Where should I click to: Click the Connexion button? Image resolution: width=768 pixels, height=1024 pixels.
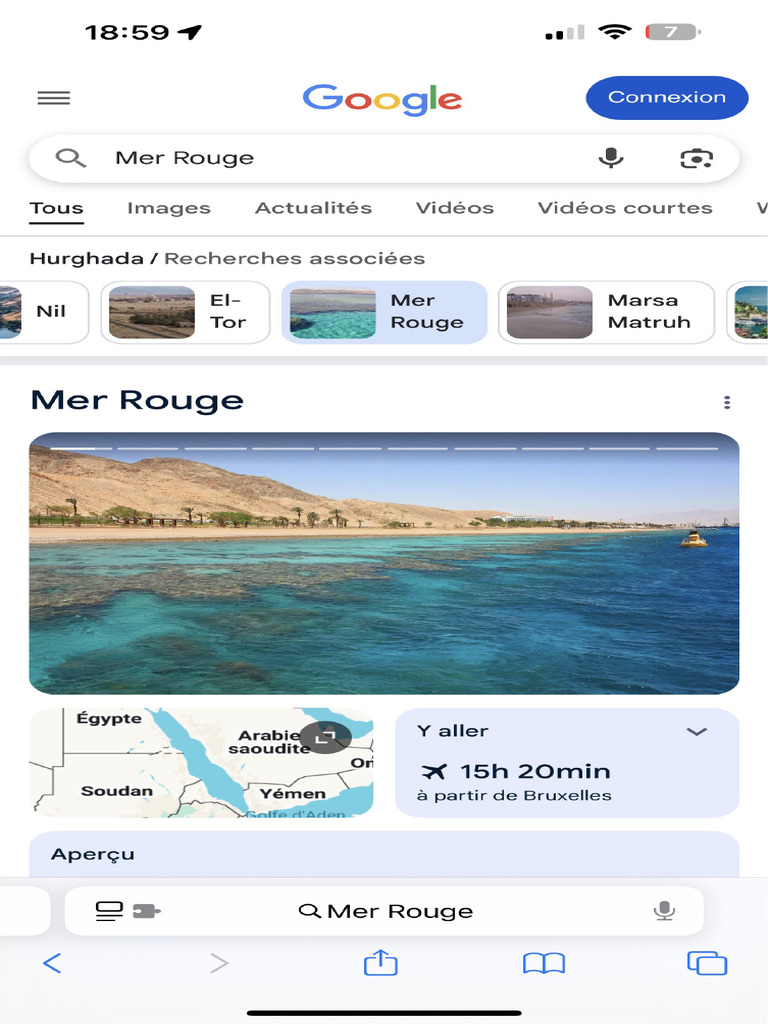(667, 98)
